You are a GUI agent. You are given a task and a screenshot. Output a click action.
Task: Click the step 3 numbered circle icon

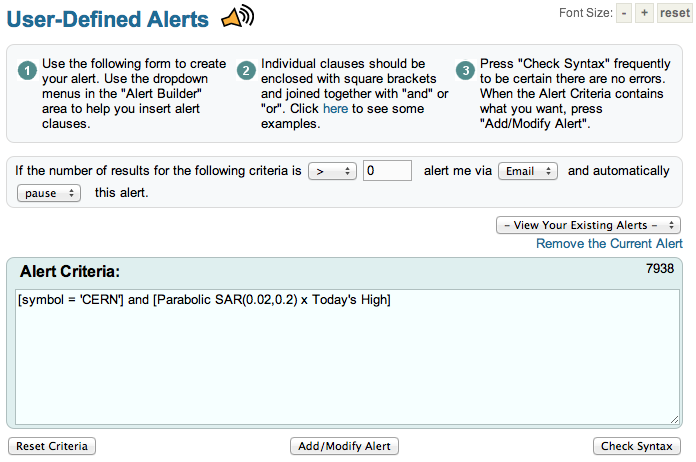point(465,71)
